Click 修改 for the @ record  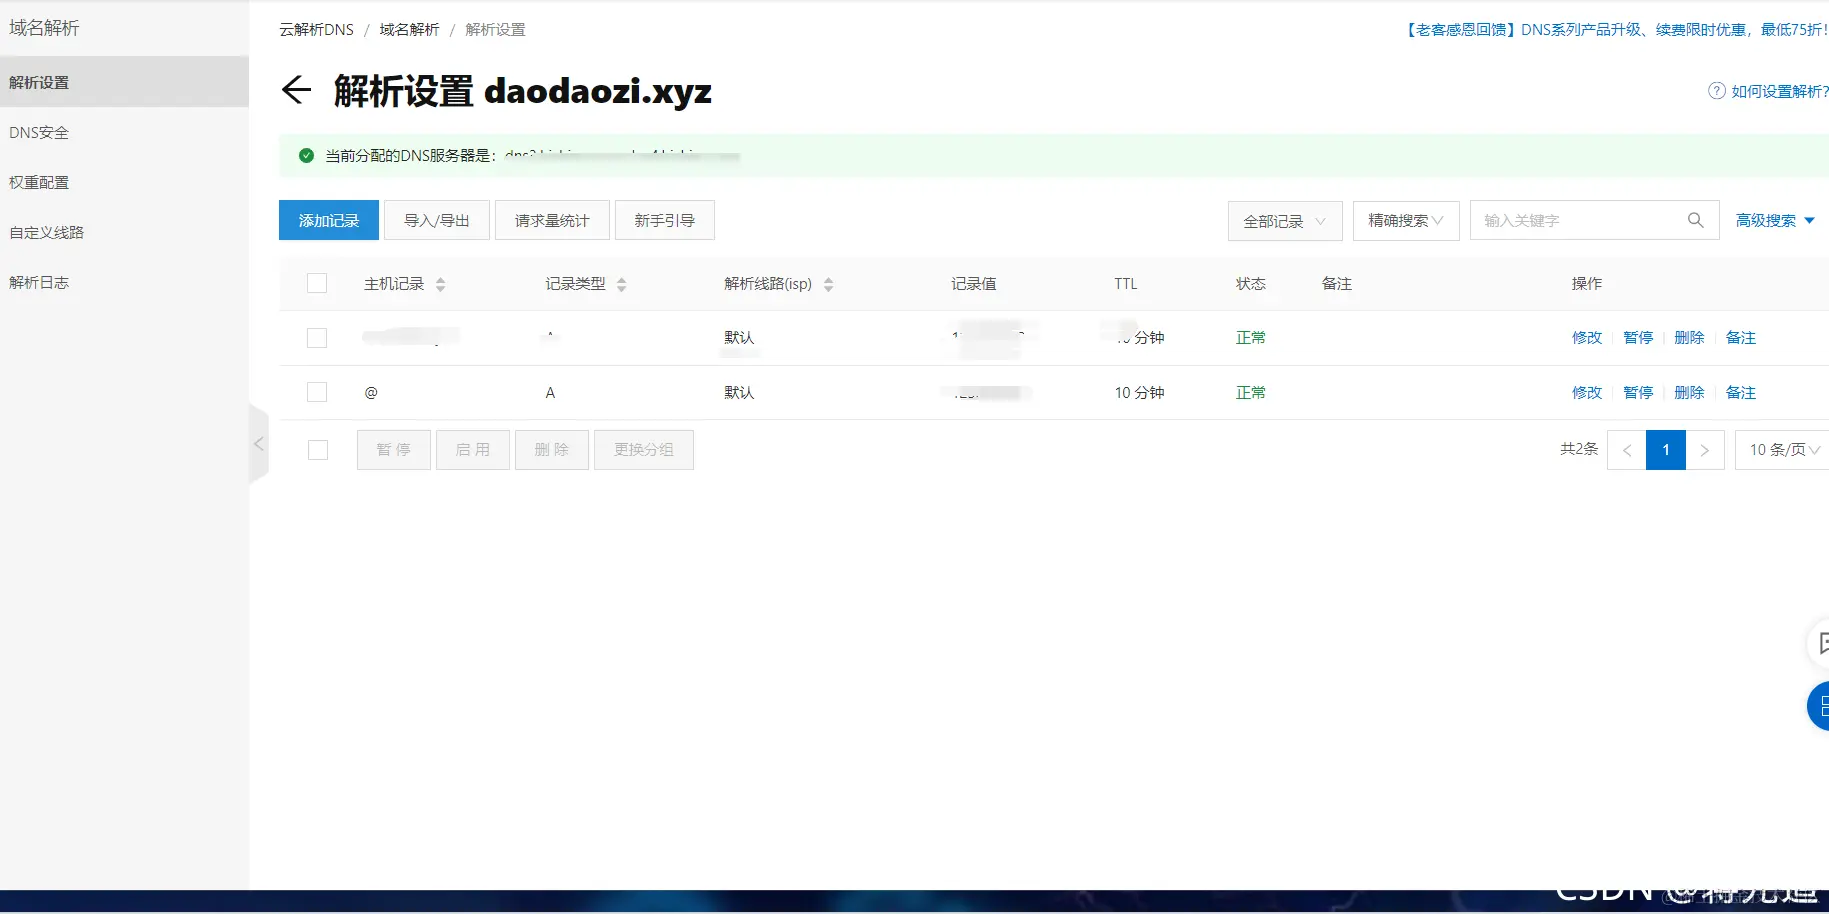1586,393
